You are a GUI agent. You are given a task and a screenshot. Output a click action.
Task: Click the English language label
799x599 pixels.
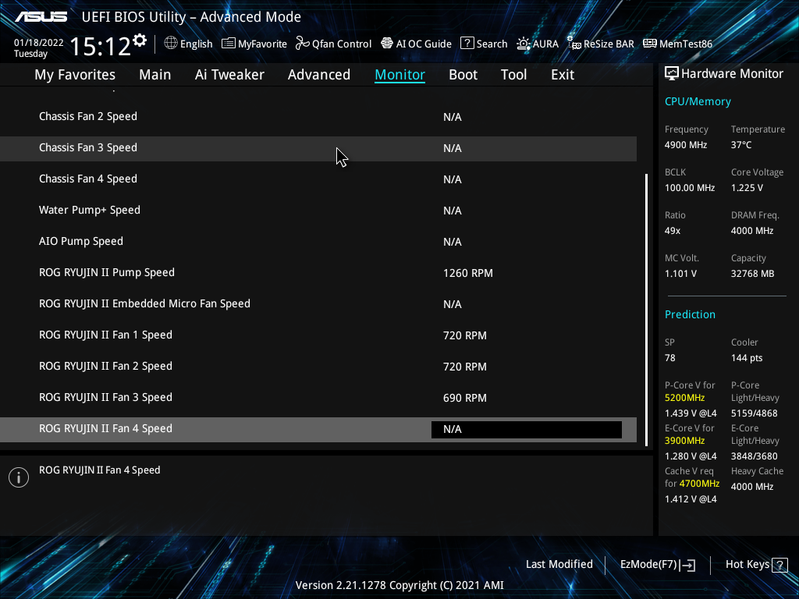196,44
